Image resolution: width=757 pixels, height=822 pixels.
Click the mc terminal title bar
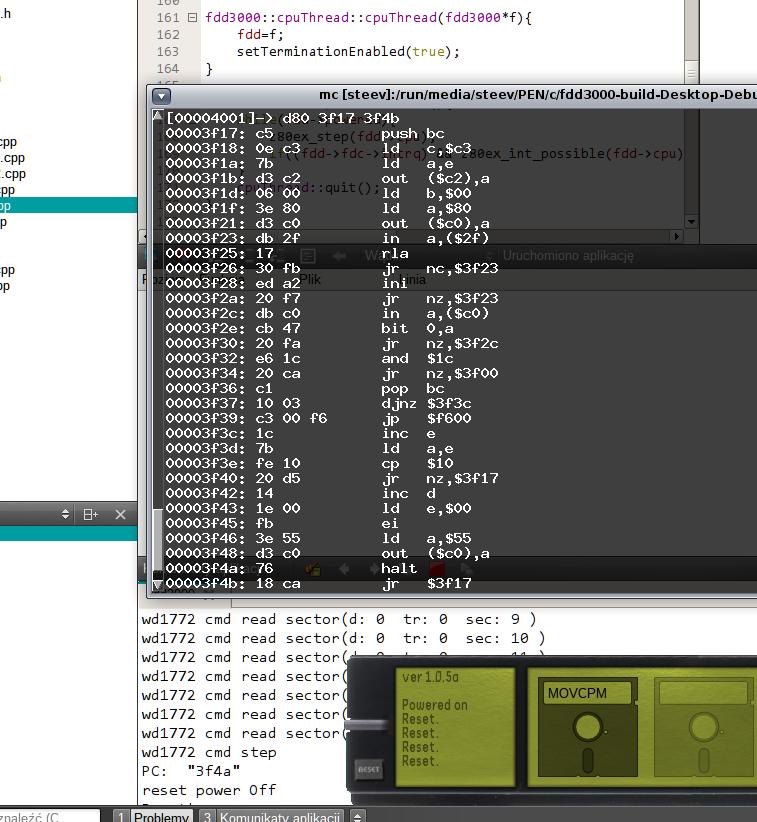[453, 95]
